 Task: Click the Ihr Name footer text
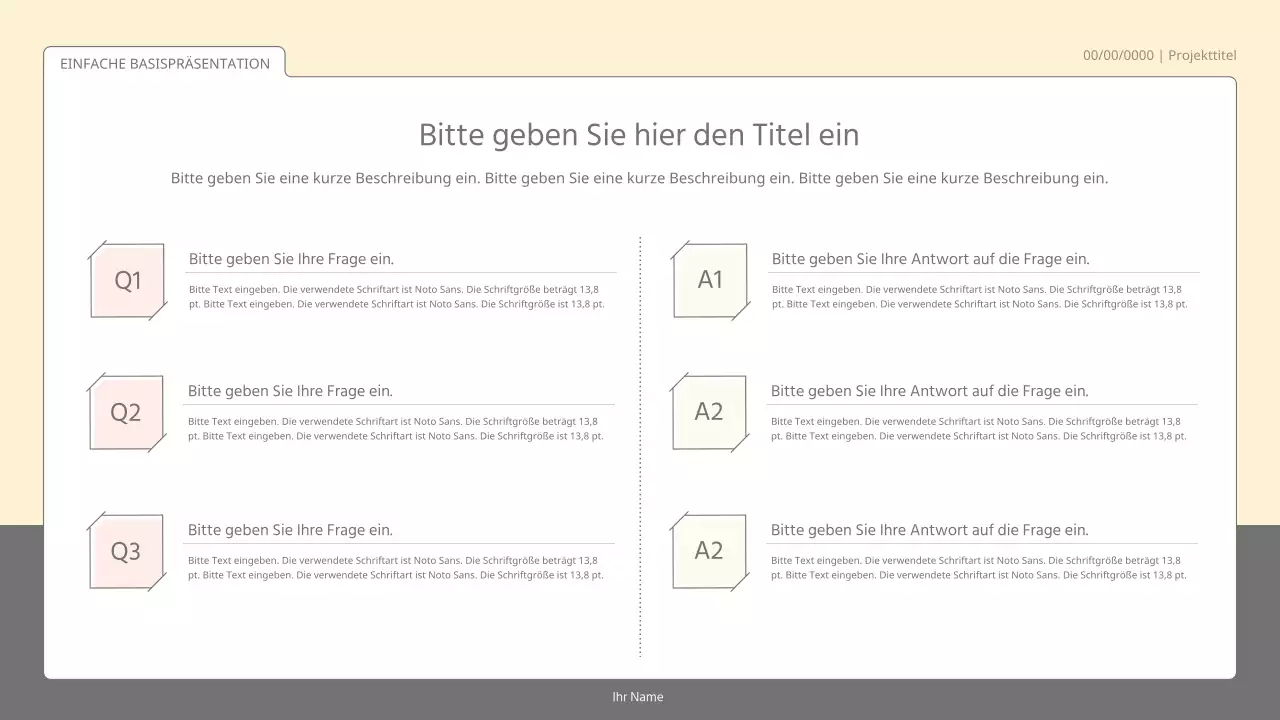point(637,697)
